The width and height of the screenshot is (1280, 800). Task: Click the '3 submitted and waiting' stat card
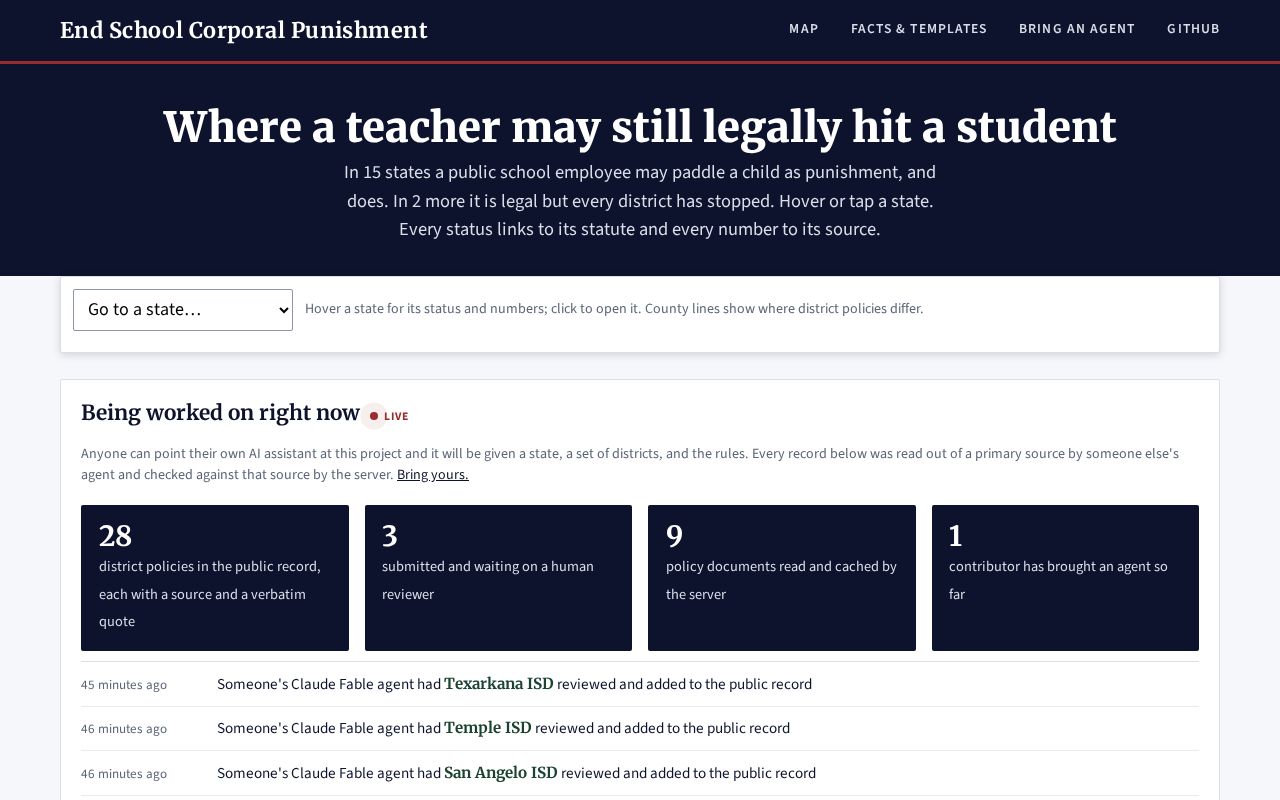coord(498,578)
